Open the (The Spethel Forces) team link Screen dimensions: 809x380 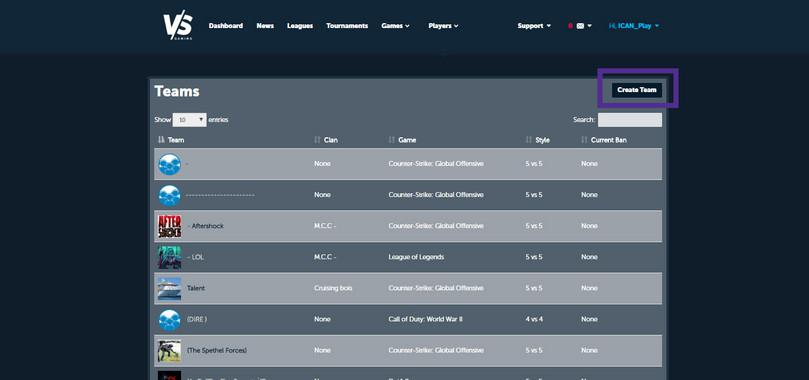pos(217,350)
